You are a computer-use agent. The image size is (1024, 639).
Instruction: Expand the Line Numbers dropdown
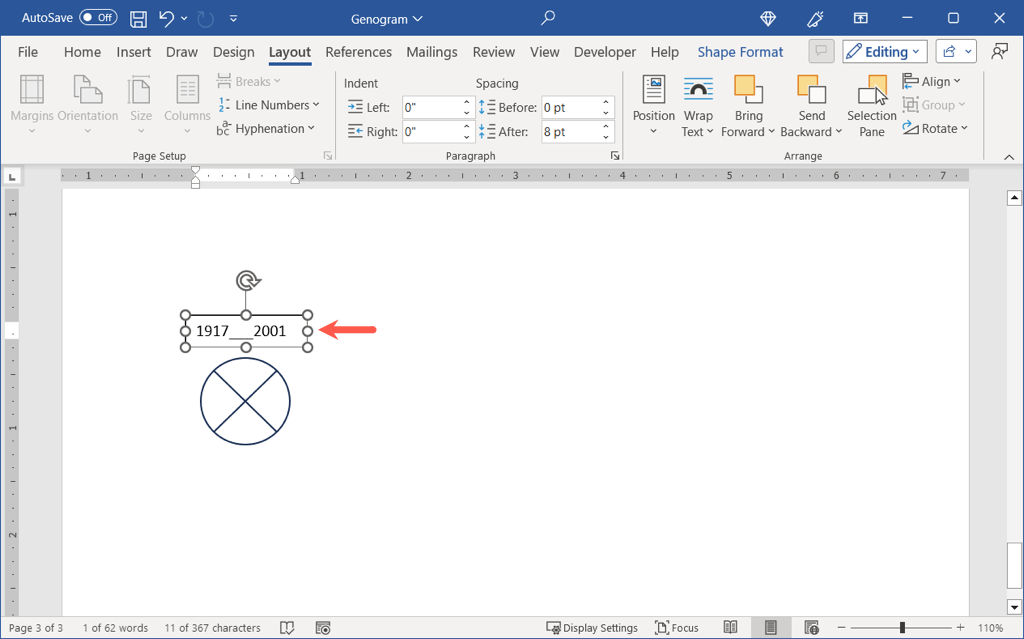(268, 105)
